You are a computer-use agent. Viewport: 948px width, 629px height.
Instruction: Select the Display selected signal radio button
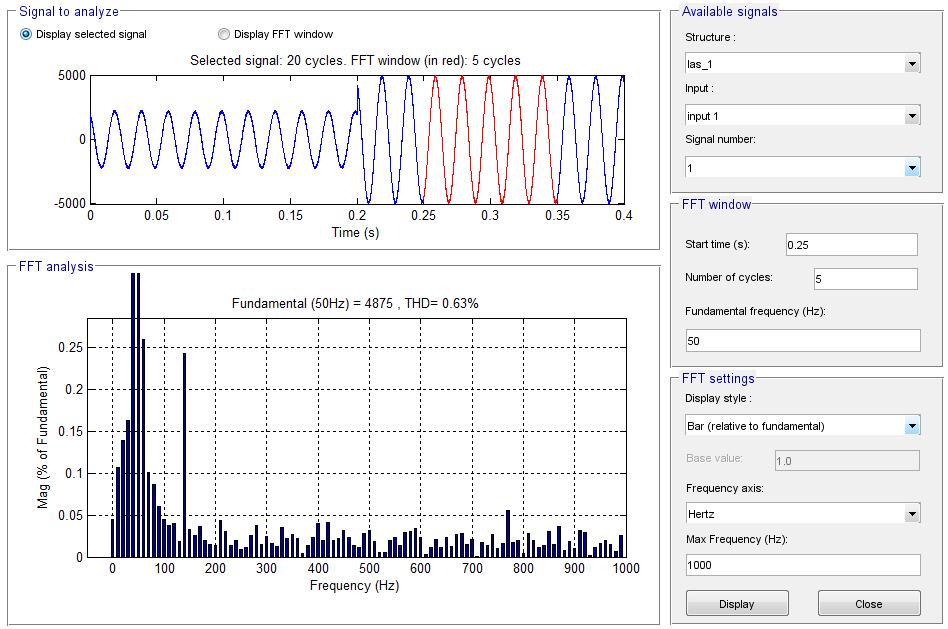click(x=27, y=34)
